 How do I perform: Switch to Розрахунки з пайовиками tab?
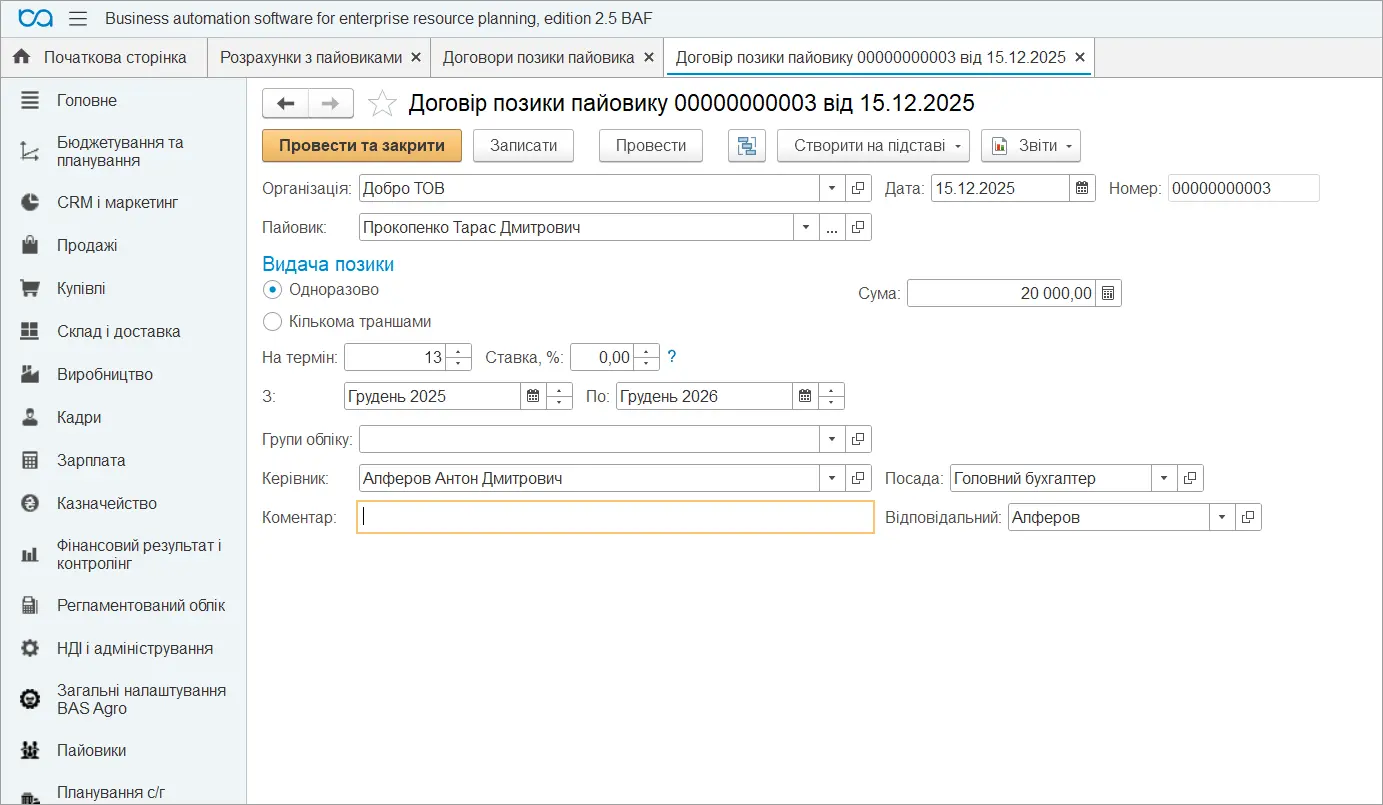click(x=311, y=58)
